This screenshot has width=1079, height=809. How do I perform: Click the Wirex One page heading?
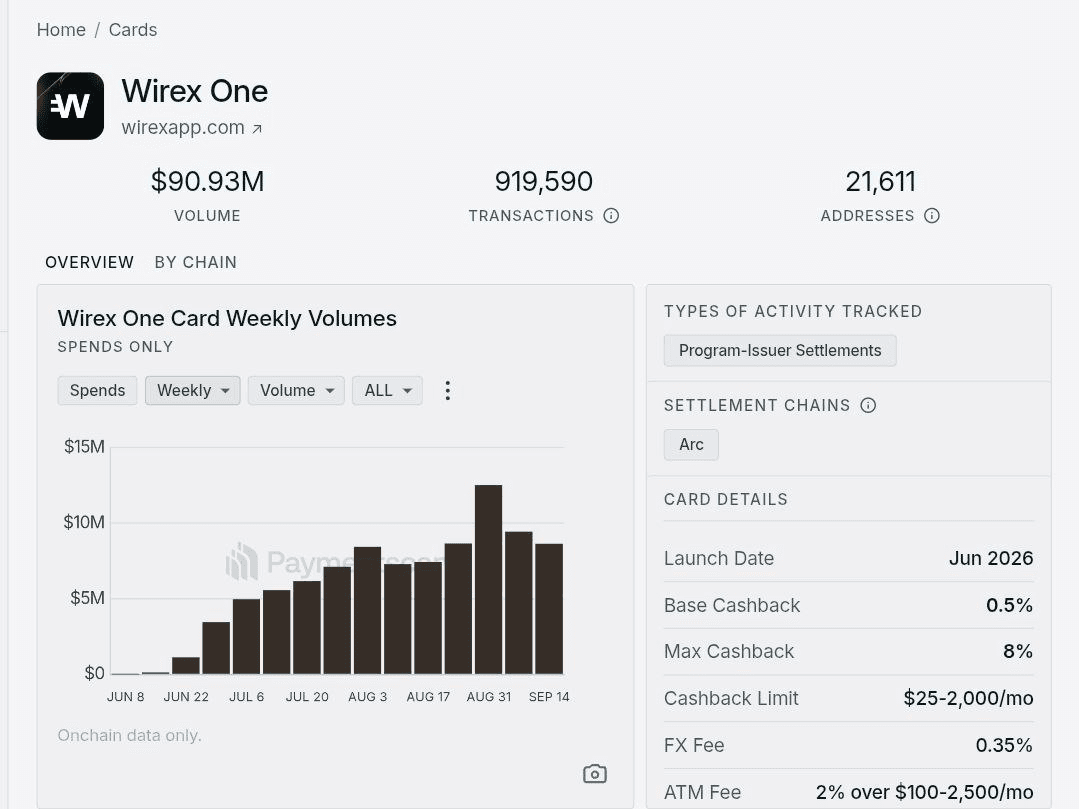pyautogui.click(x=195, y=91)
